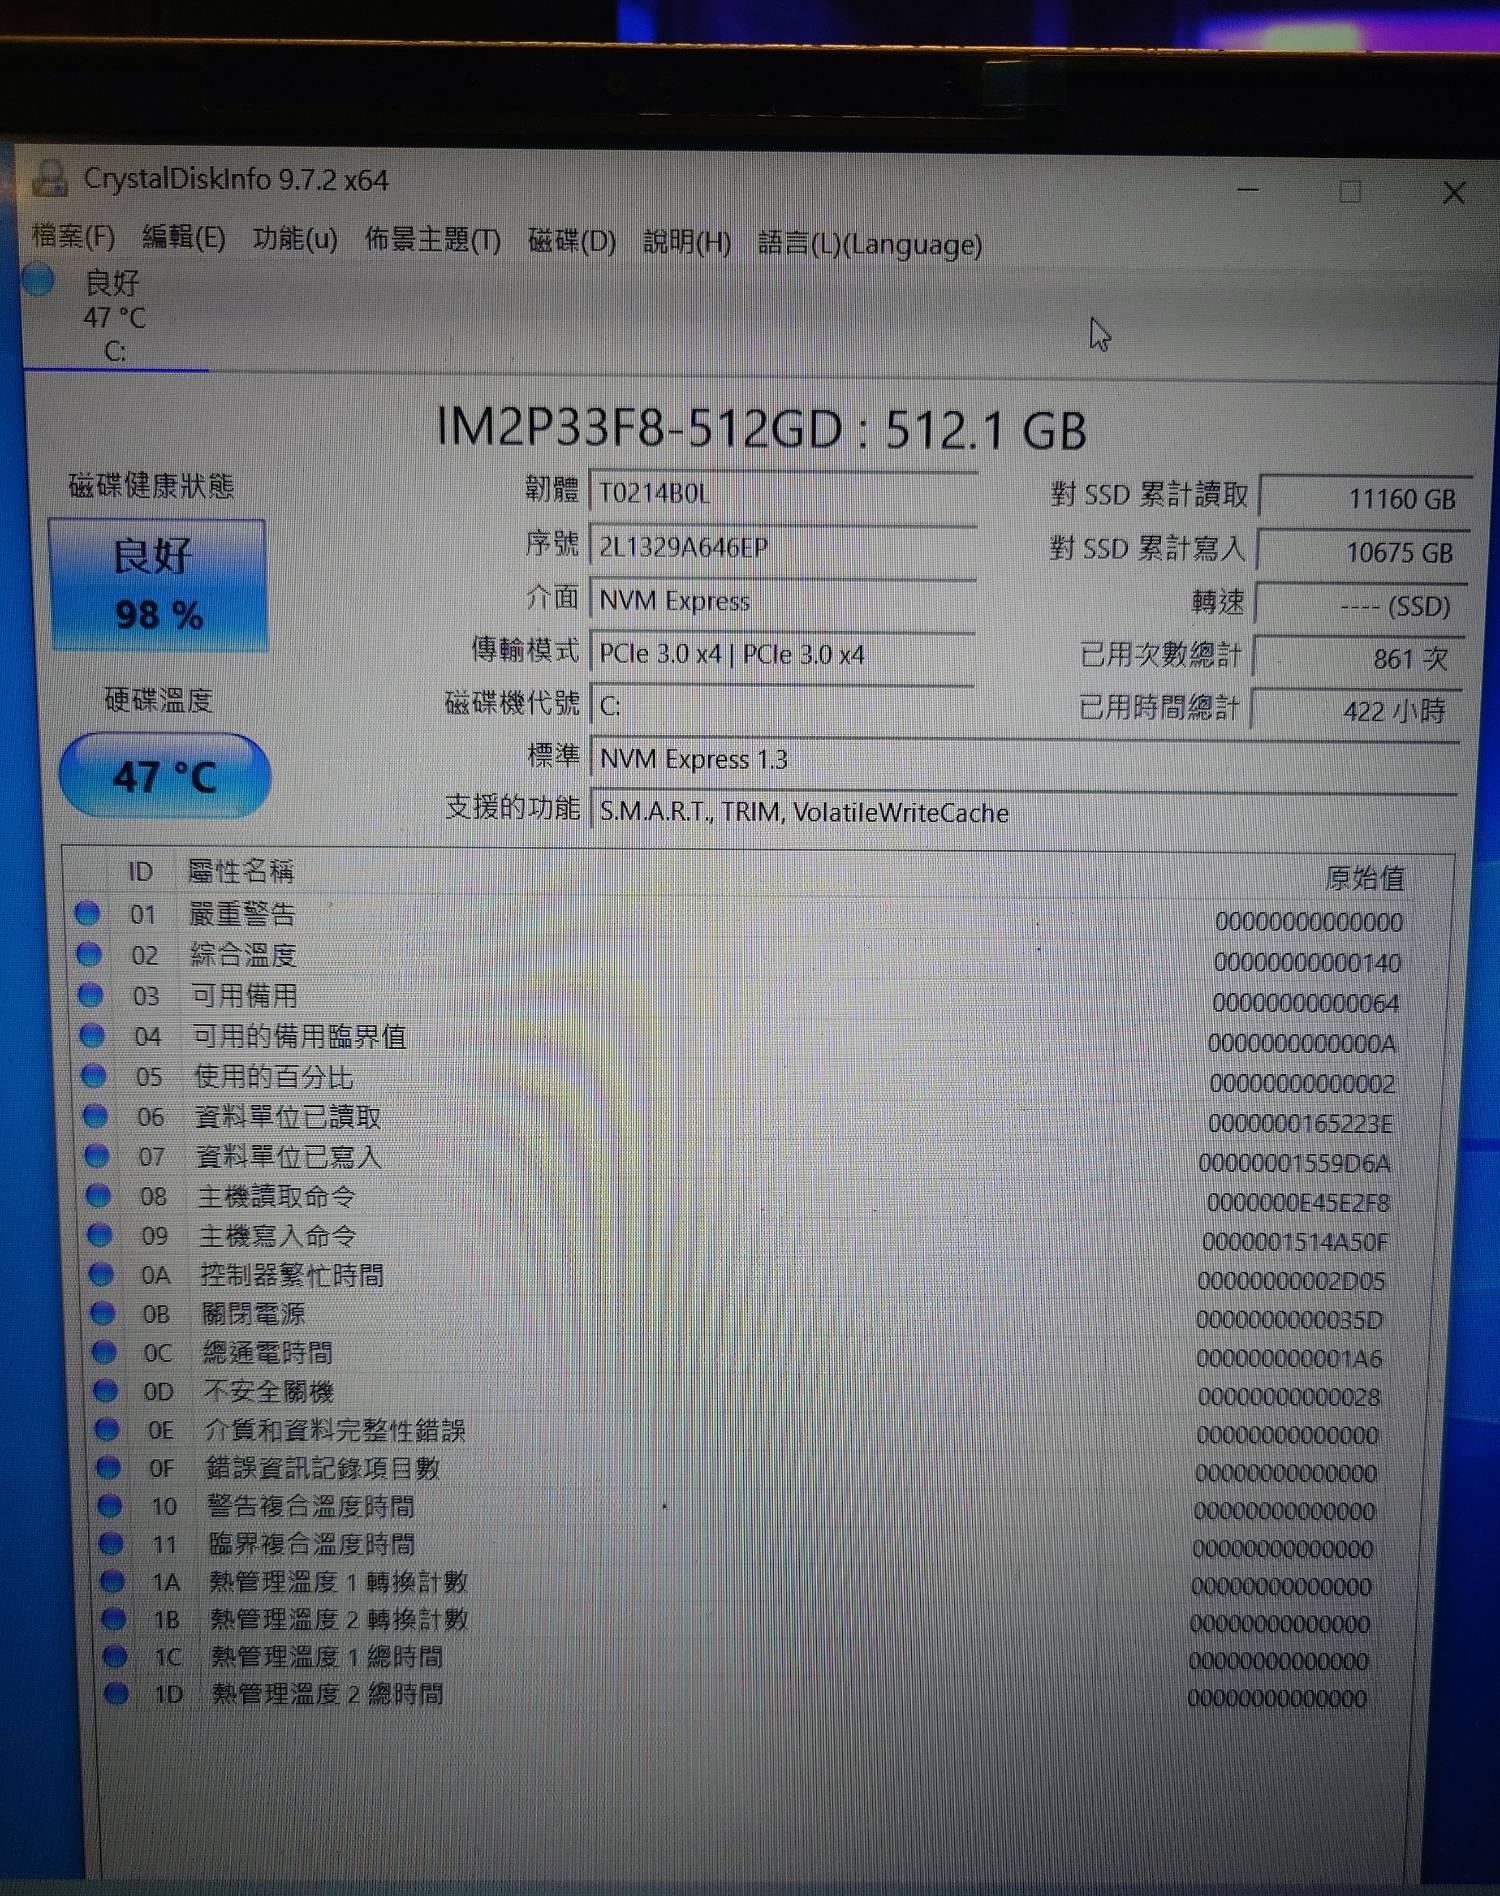Maximize the CrystalDiskInfo window

click(1349, 191)
